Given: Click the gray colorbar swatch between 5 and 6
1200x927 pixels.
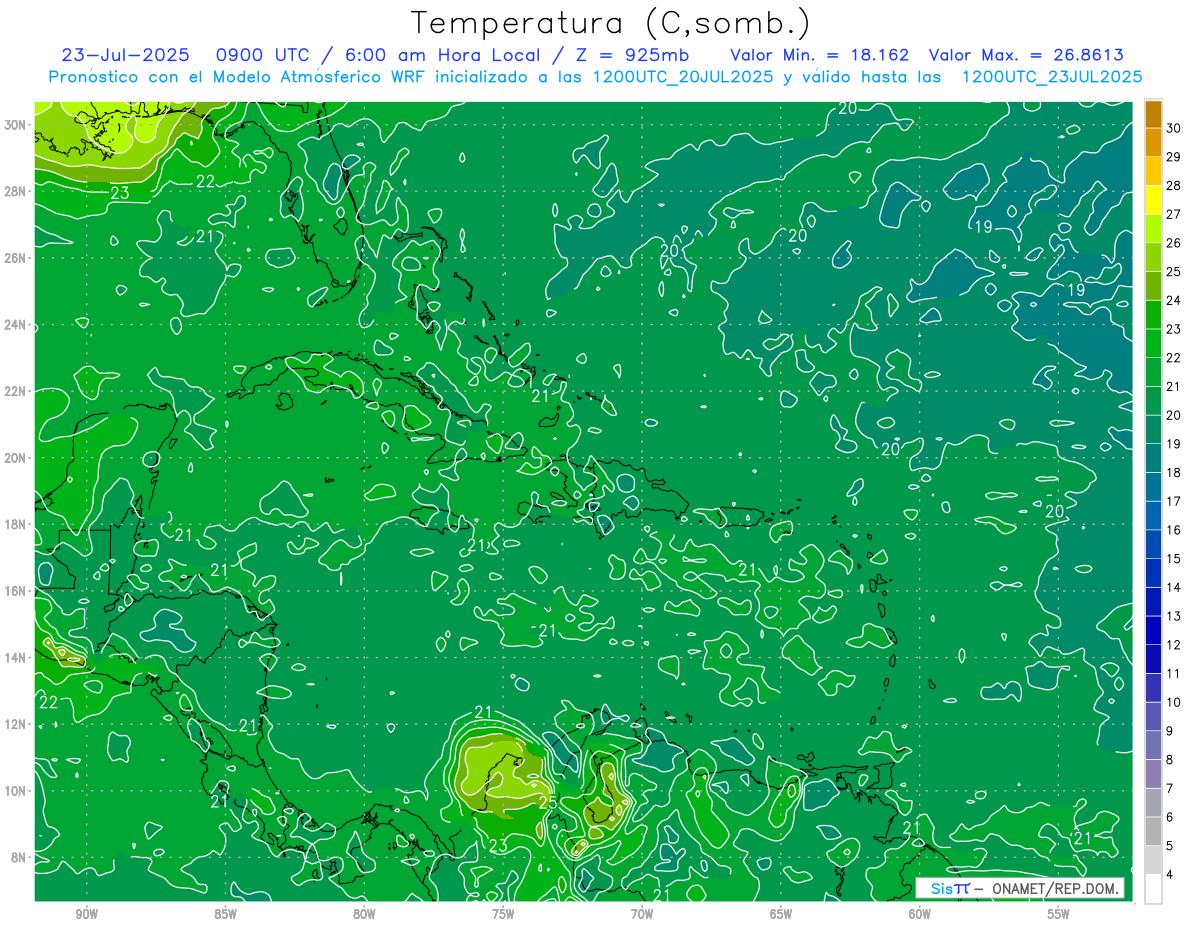Looking at the screenshot, I should tap(1153, 831).
